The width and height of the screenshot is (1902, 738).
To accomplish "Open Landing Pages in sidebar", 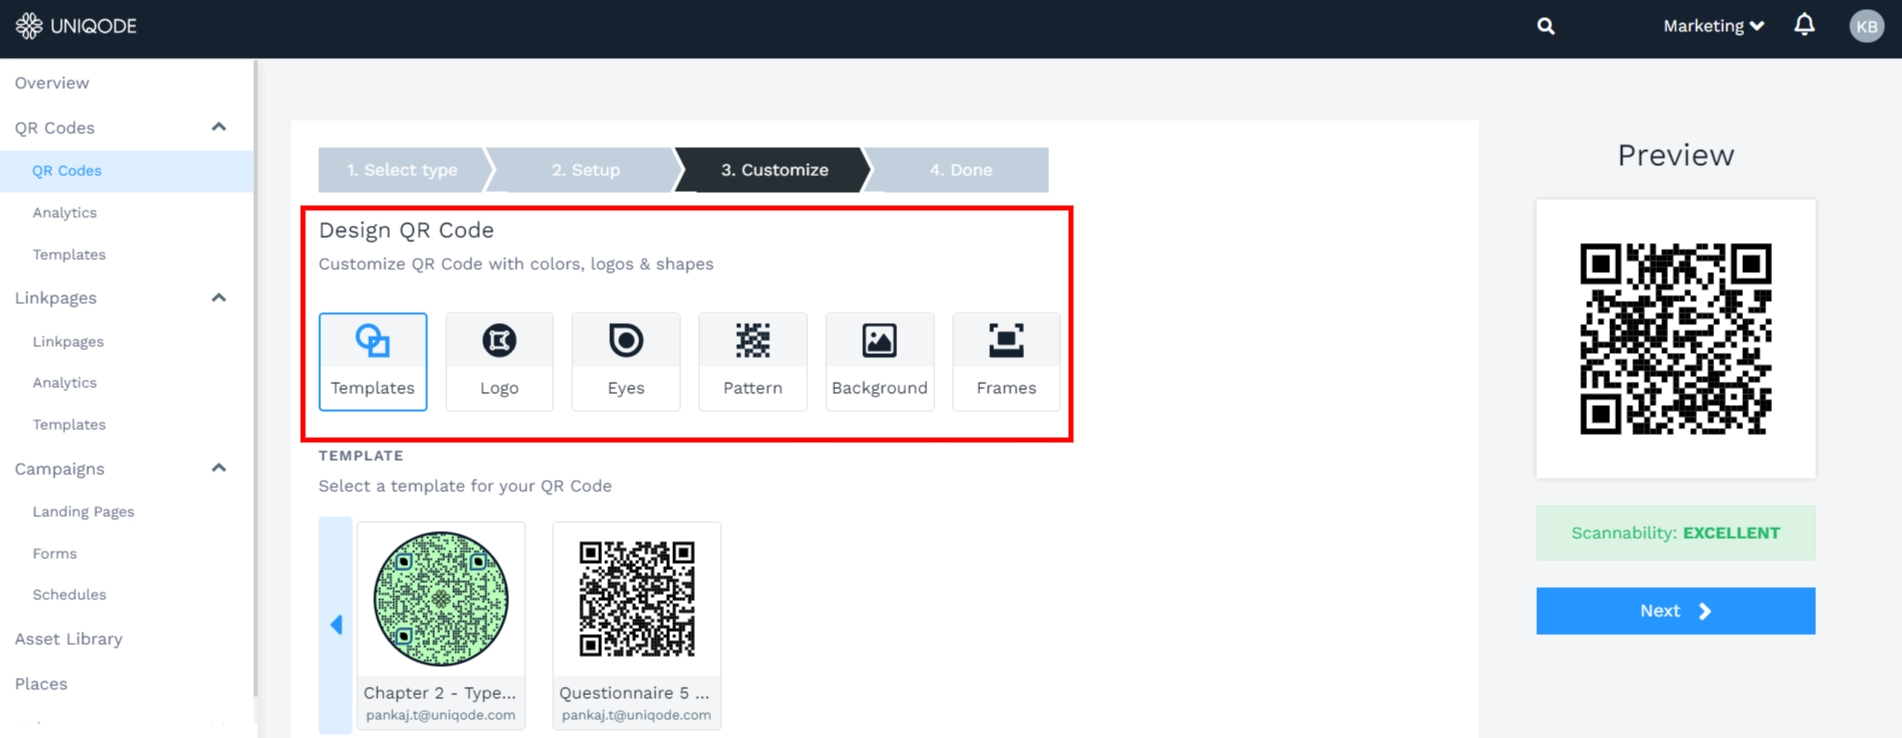I will pos(83,512).
